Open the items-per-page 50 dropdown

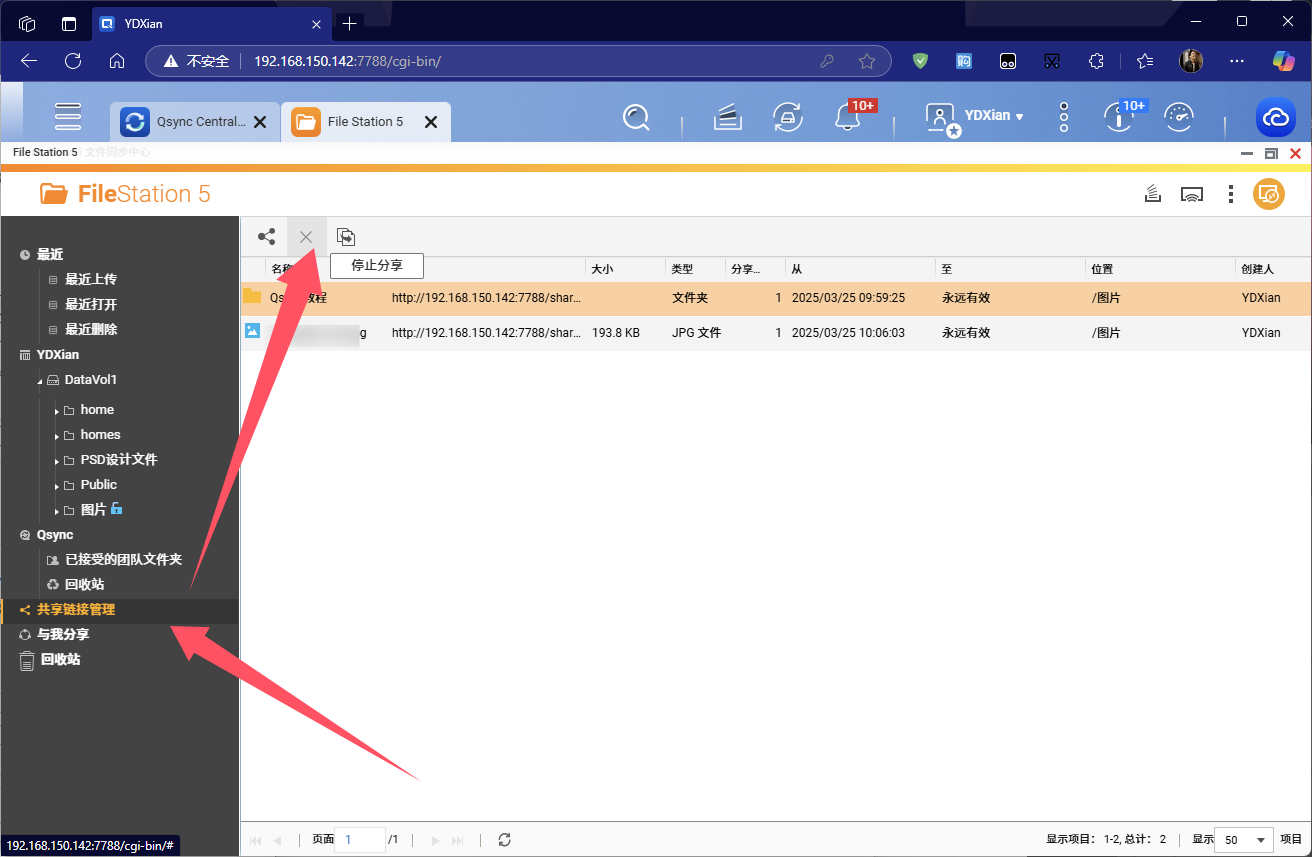1244,840
